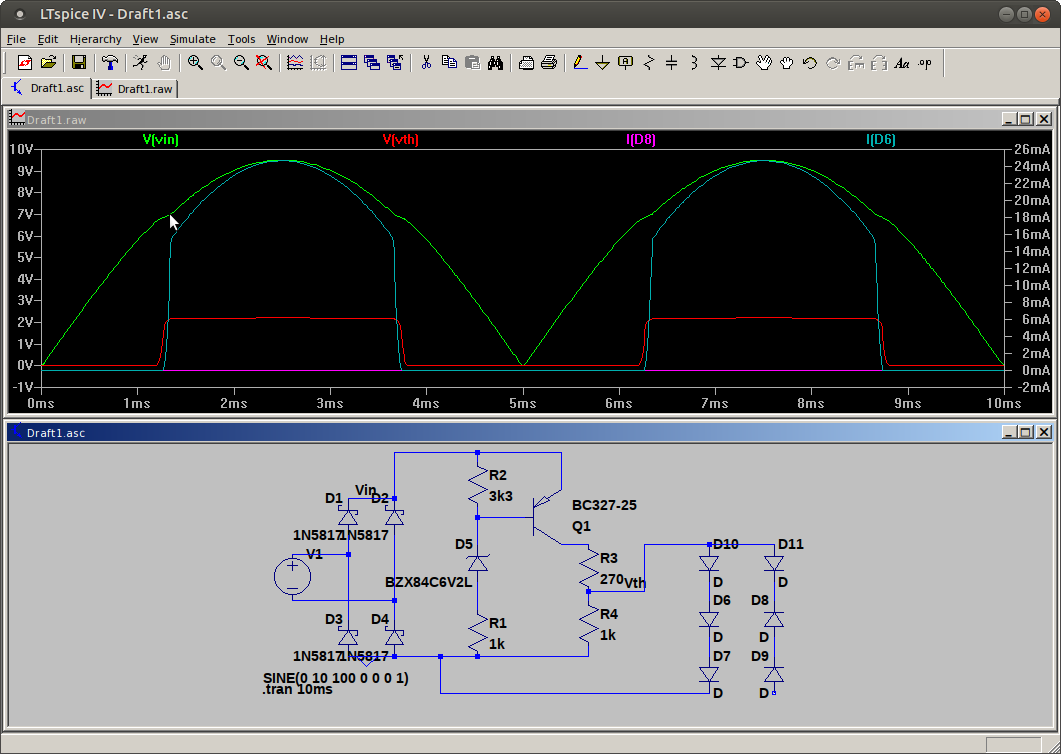Open the Hierarchy menu

click(x=95, y=39)
